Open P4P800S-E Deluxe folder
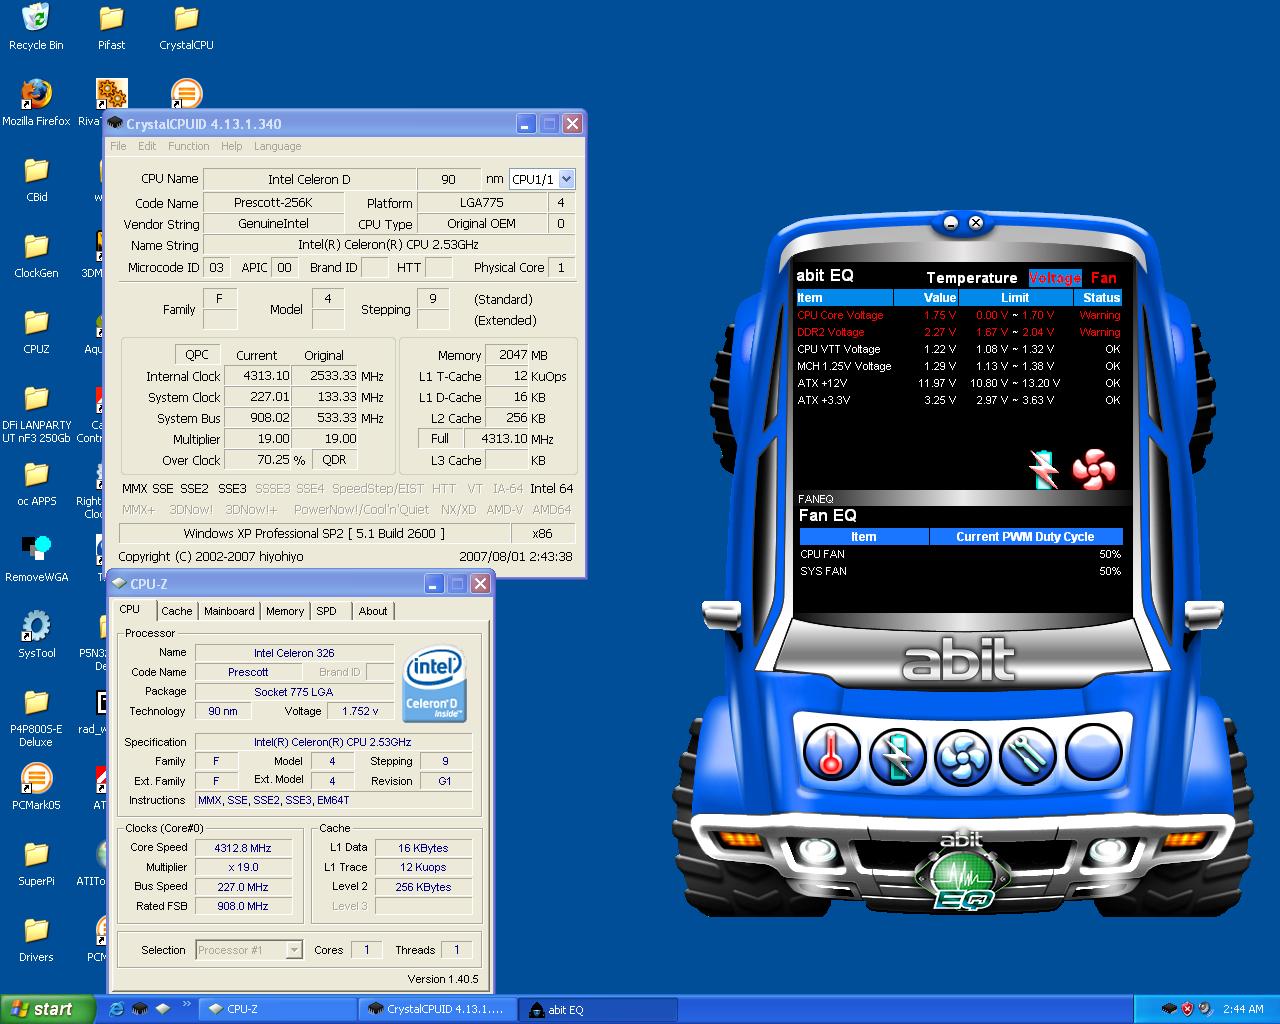The width and height of the screenshot is (1280, 1024). pos(36,717)
